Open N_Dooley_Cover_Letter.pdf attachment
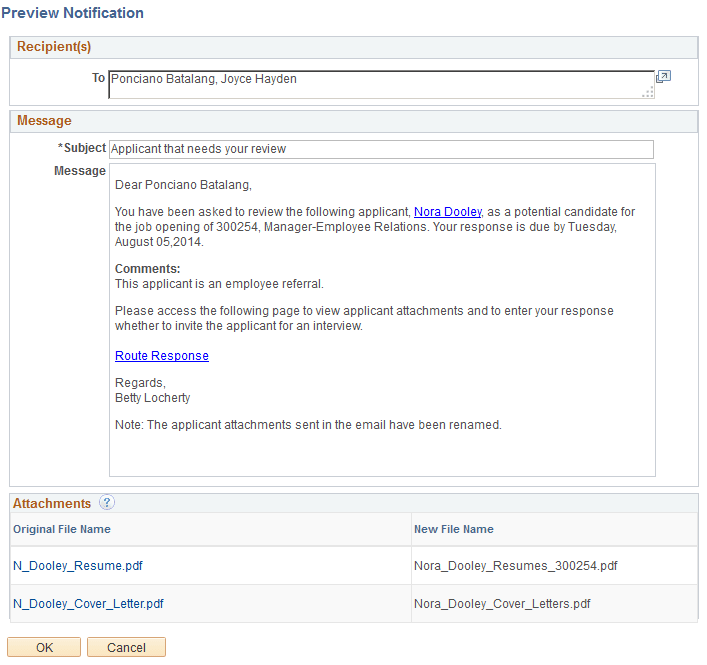 88,604
